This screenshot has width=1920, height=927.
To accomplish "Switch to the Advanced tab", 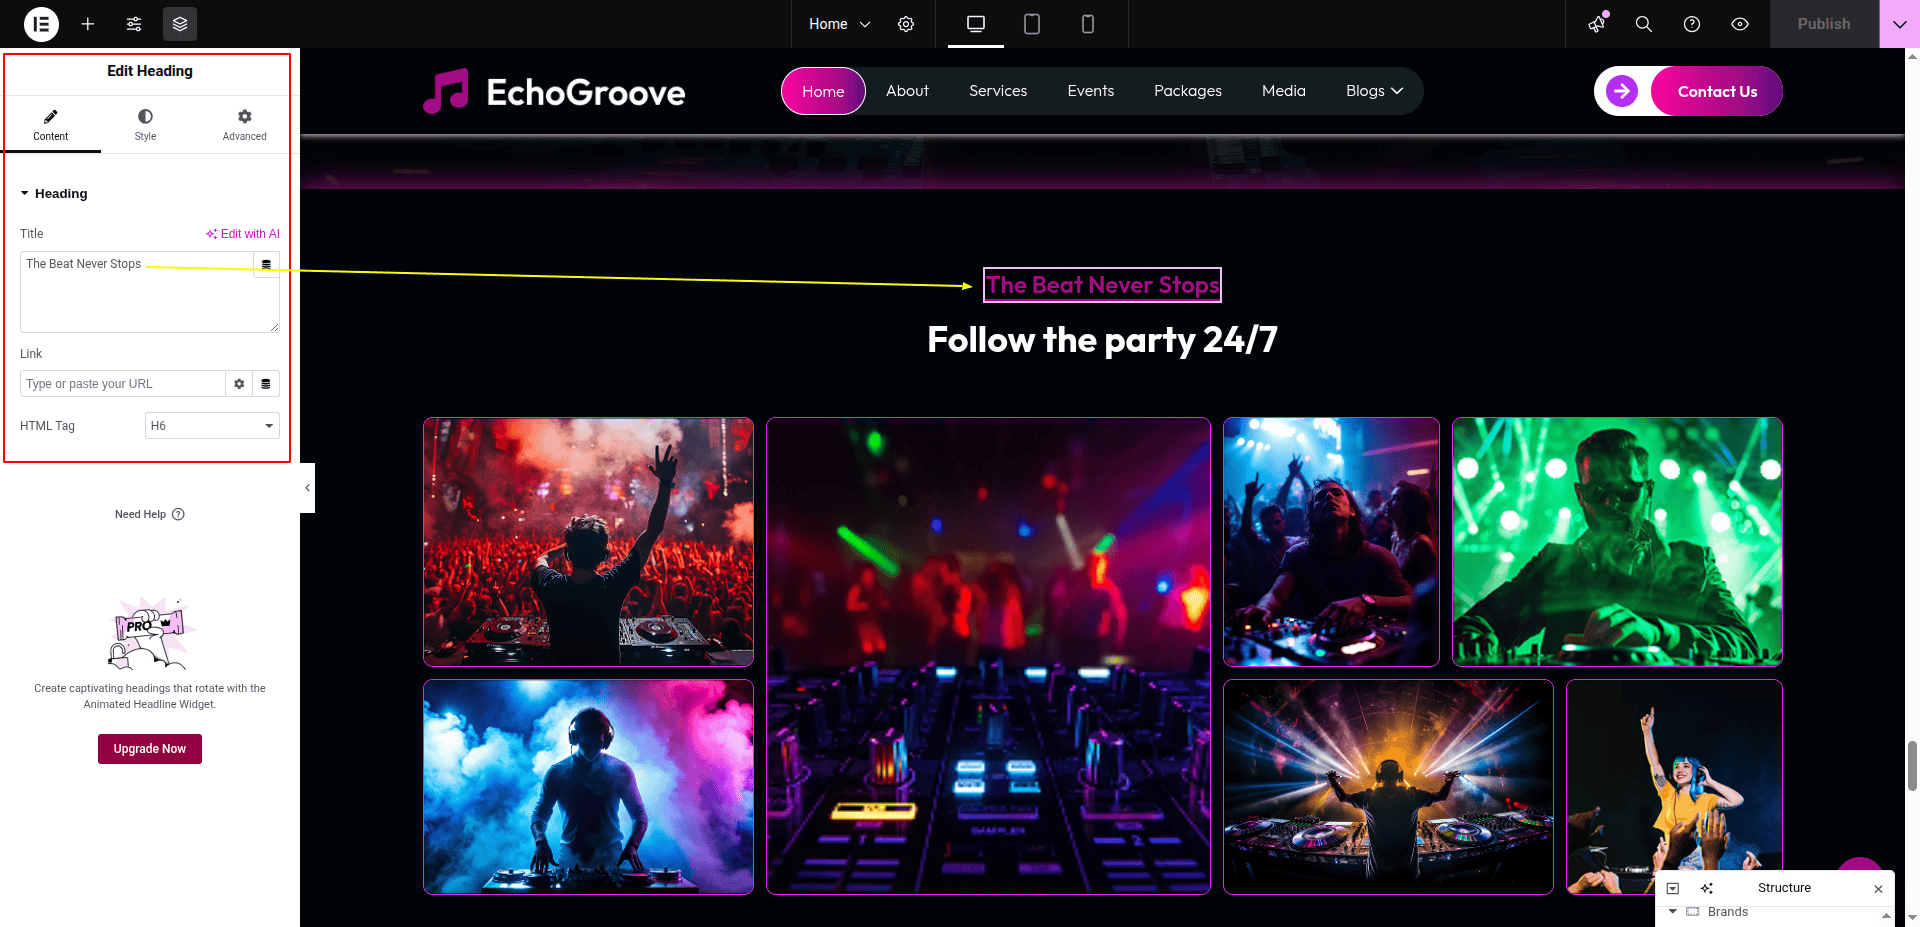I will point(244,125).
